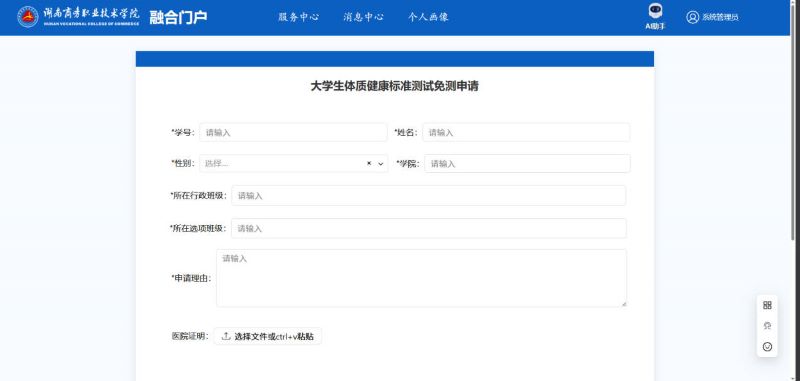This screenshot has width=800, height=381.
Task: Click the 所在行政班级 input field
Action: click(429, 196)
